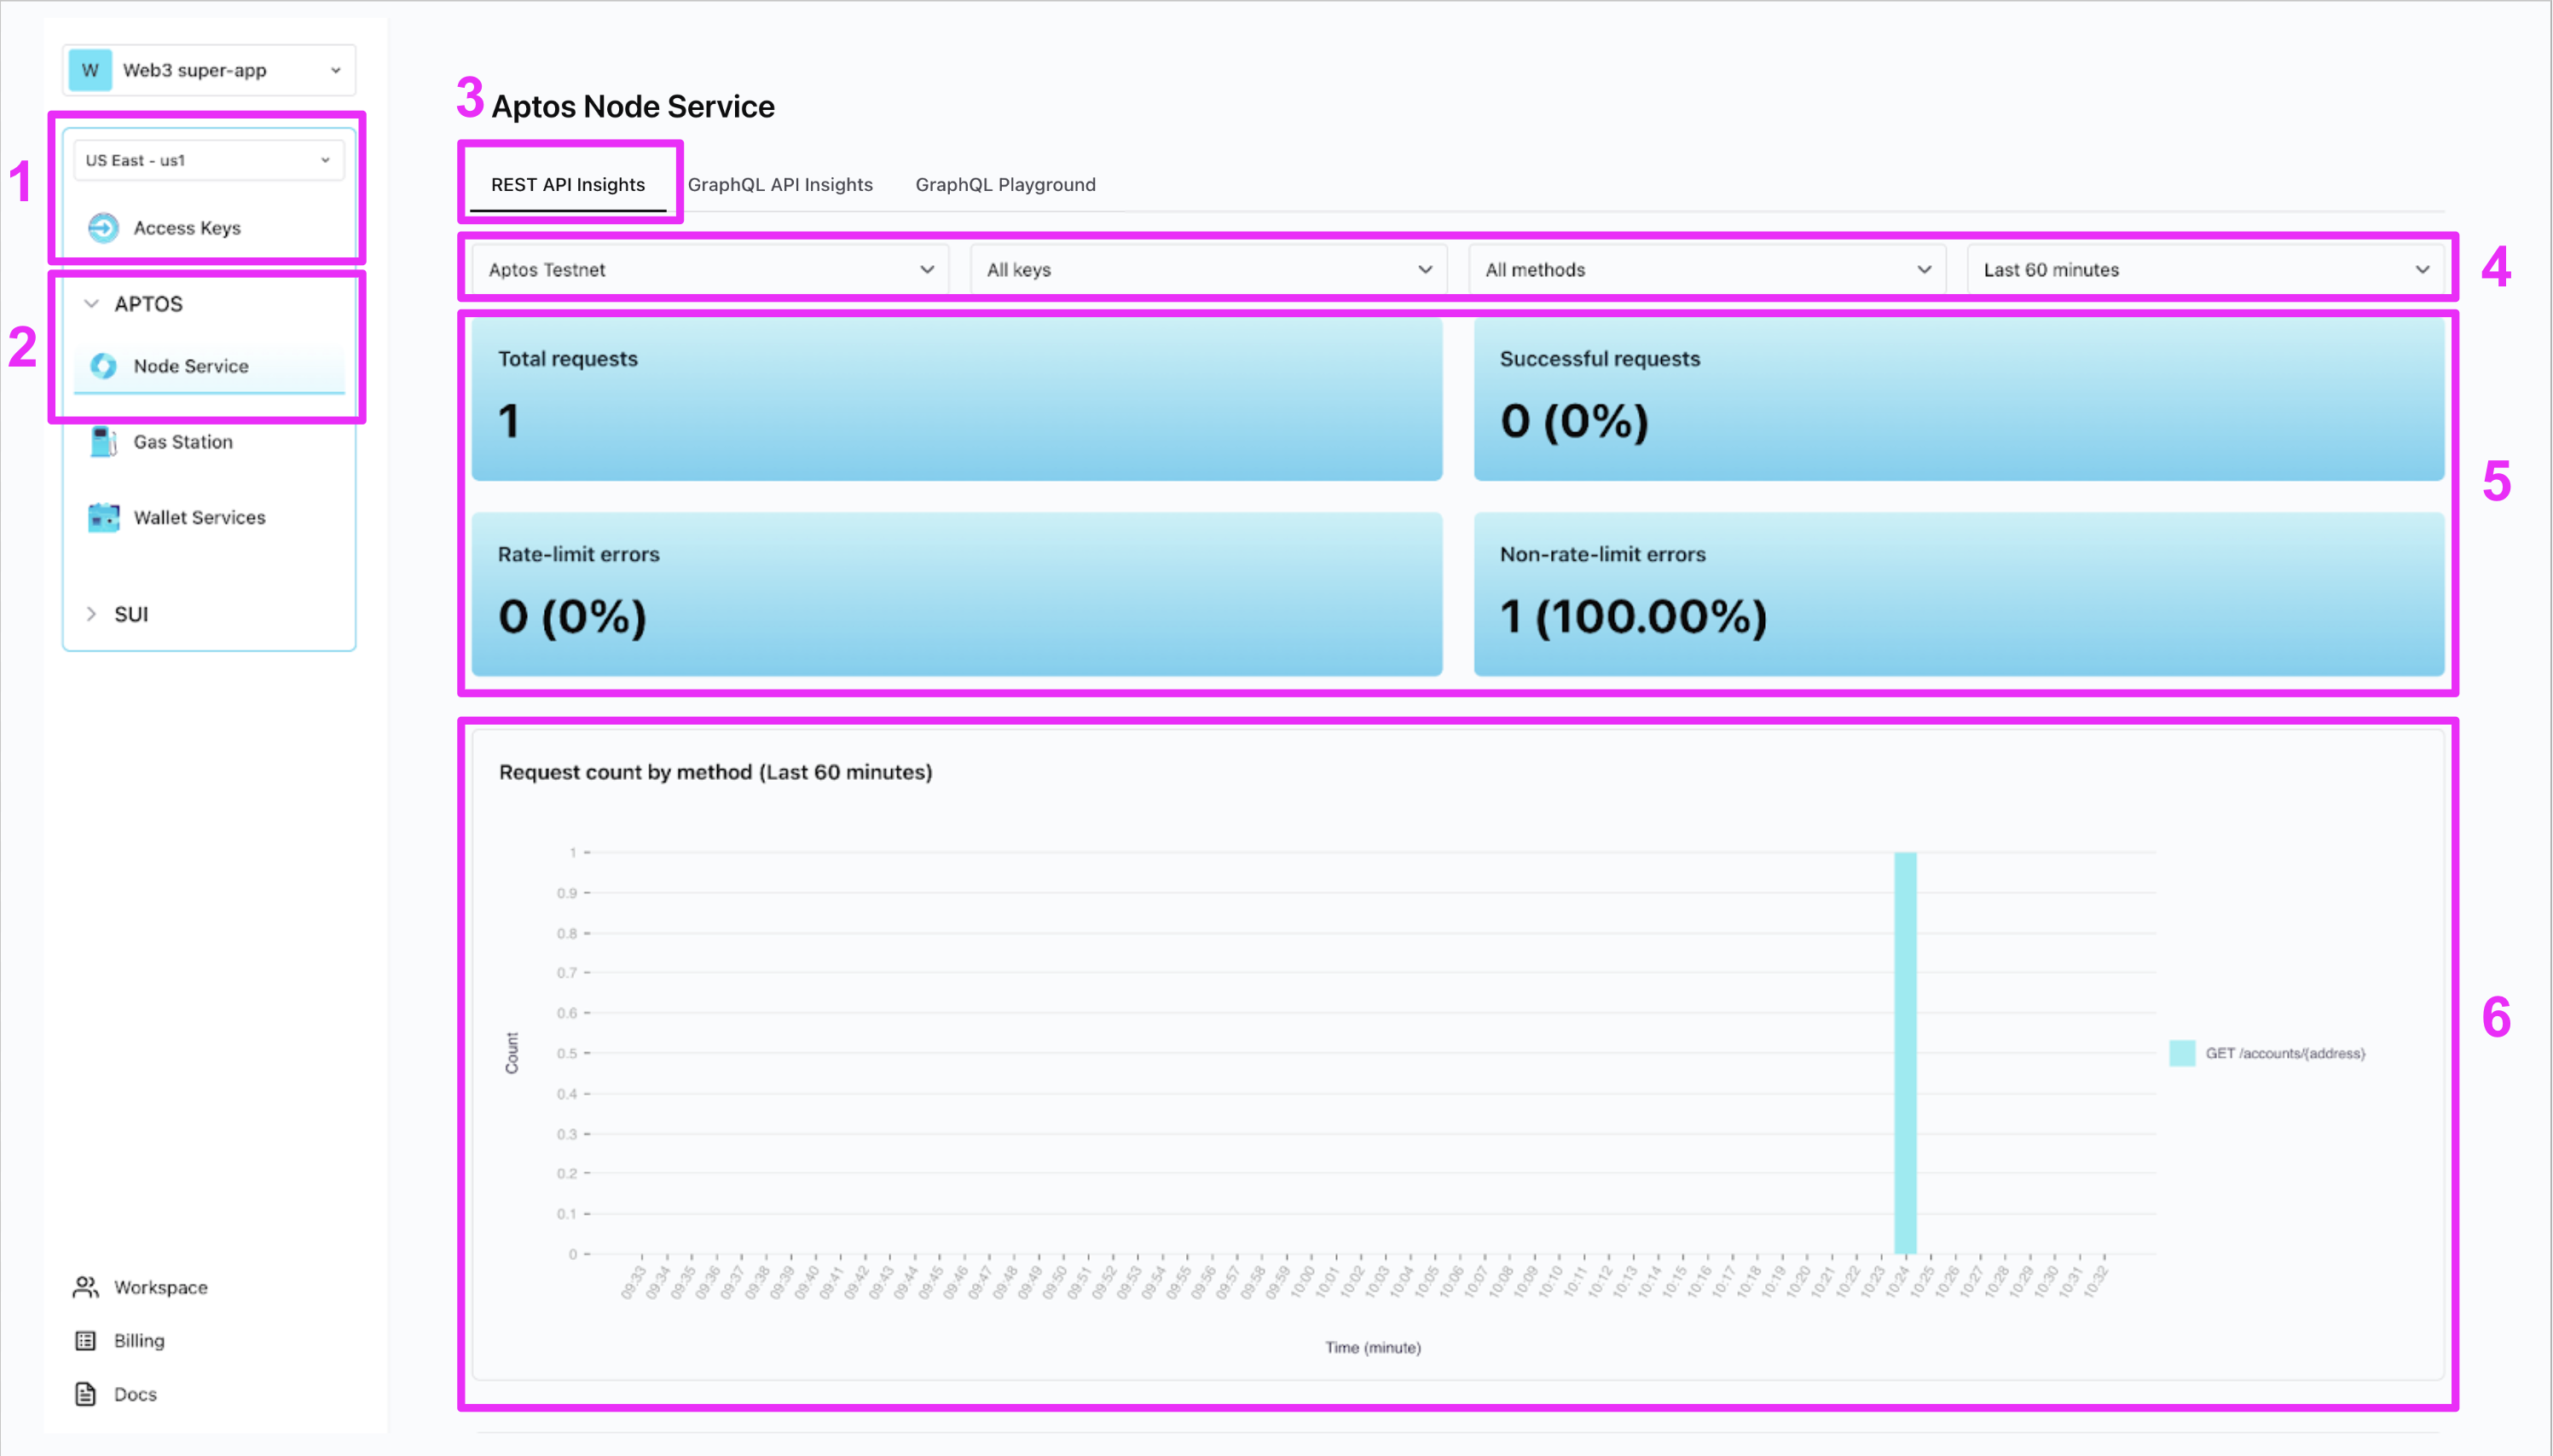This screenshot has height=1456, width=2553.
Task: Click the Workspace people icon
Action: tap(86, 1287)
